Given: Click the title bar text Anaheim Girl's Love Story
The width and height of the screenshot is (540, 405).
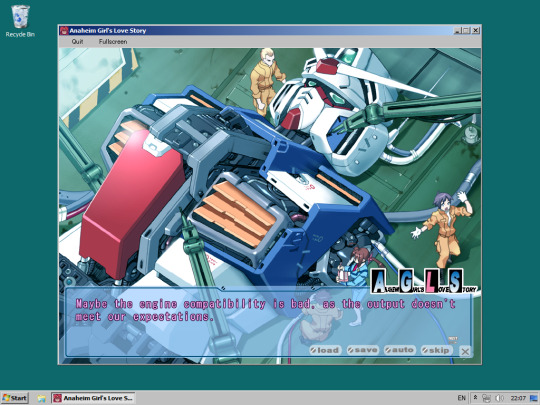Looking at the screenshot, I should click(x=108, y=31).
